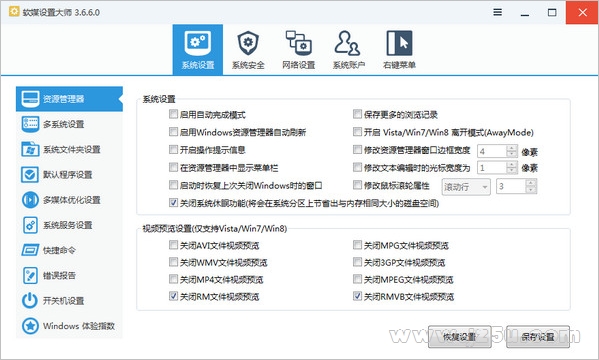Select the 快捷命令 sidebar icon
Screen dimensions: 599x360
coord(30,250)
